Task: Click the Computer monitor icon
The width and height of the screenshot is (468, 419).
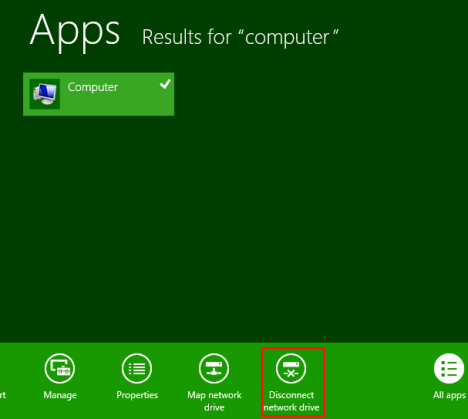Action: tap(45, 94)
